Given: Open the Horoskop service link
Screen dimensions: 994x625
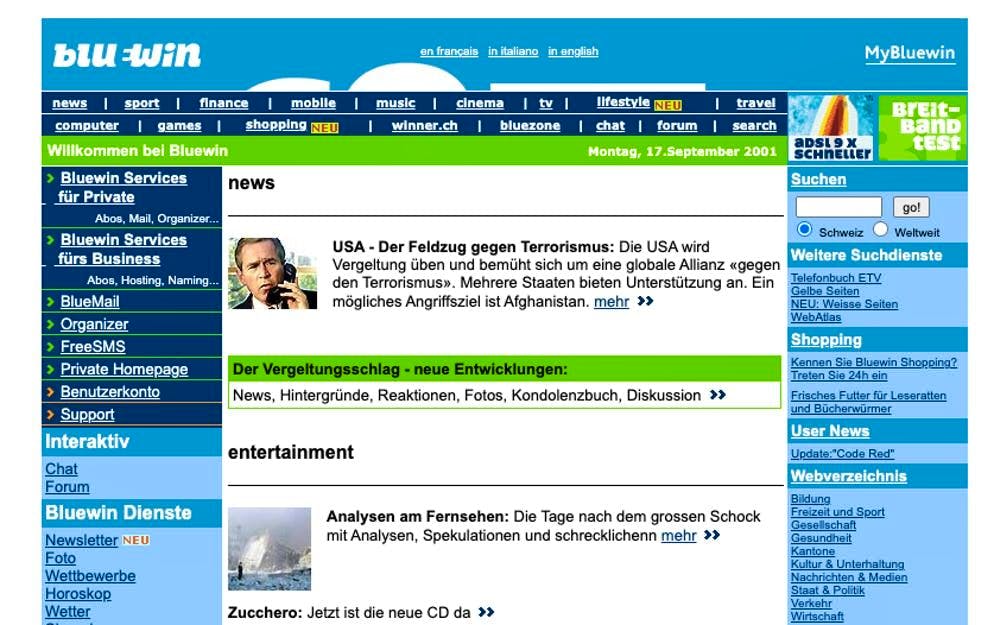Looking at the screenshot, I should click(78, 594).
